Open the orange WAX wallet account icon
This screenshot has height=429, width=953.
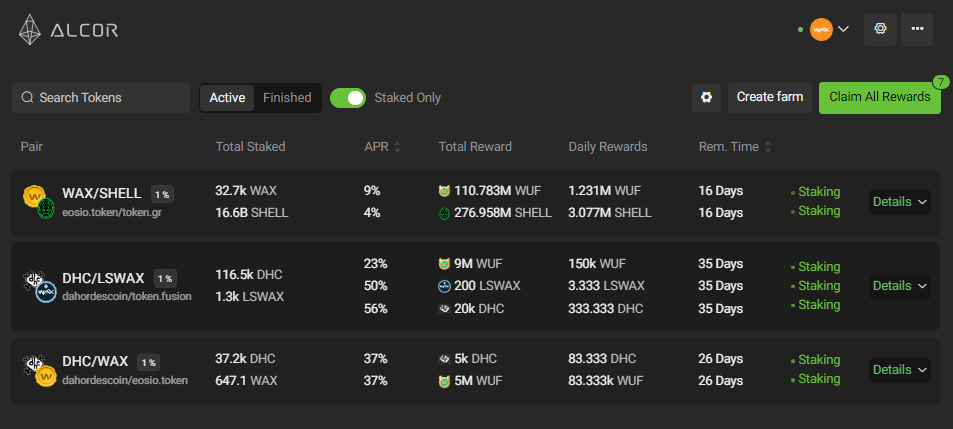(821, 29)
